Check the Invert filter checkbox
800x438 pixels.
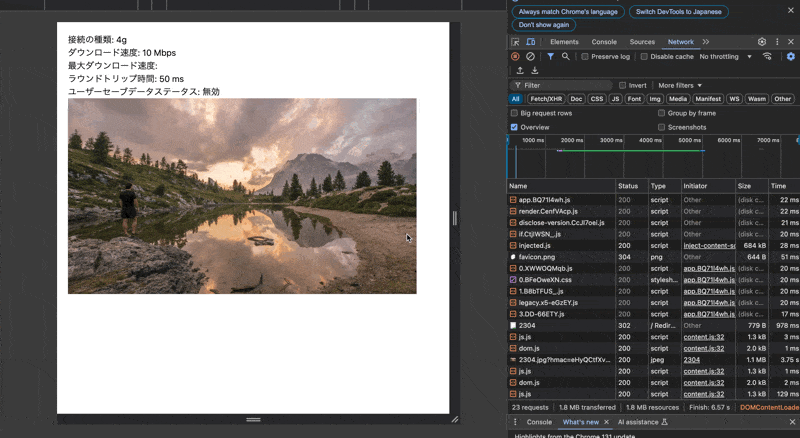[x=622, y=85]
